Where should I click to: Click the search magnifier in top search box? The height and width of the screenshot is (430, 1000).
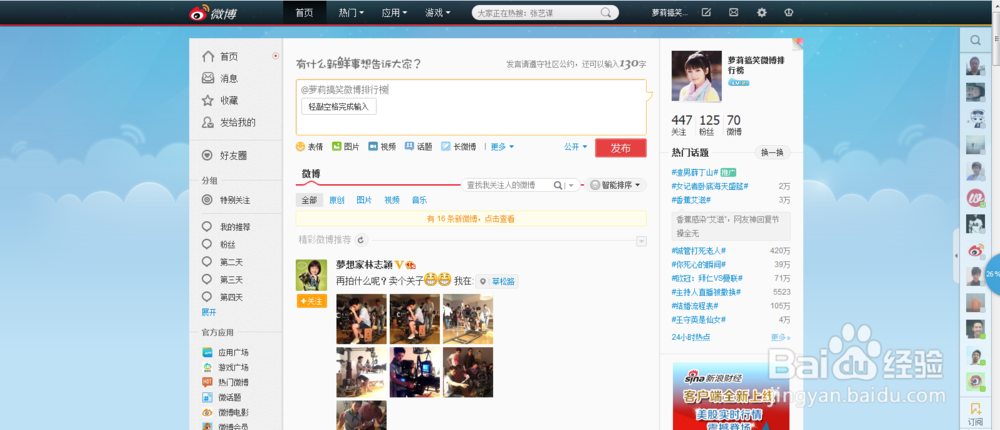[606, 13]
